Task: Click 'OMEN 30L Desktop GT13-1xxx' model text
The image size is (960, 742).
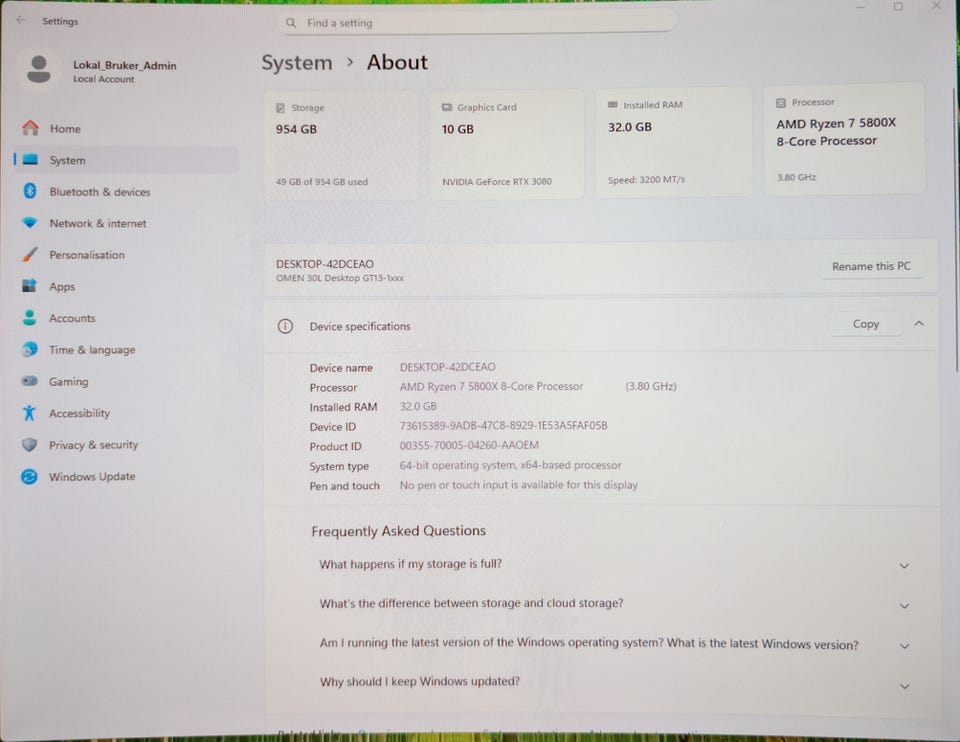Action: click(340, 278)
